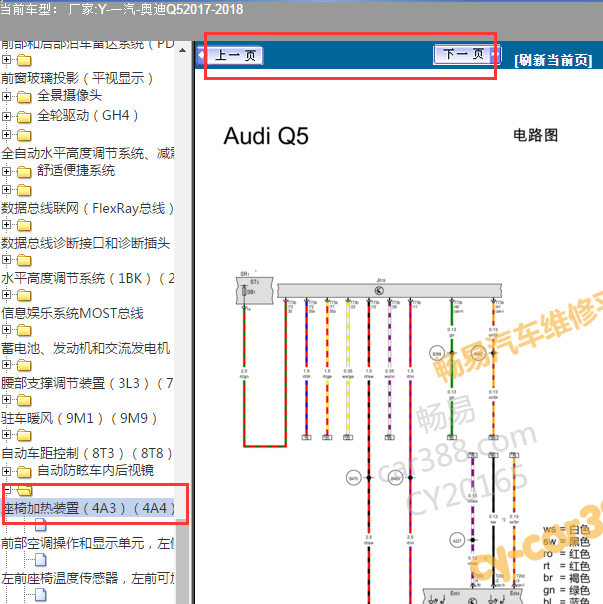
Task: Select 前窗玻璃投影（平视显示） in the tree
Action: tap(77, 78)
